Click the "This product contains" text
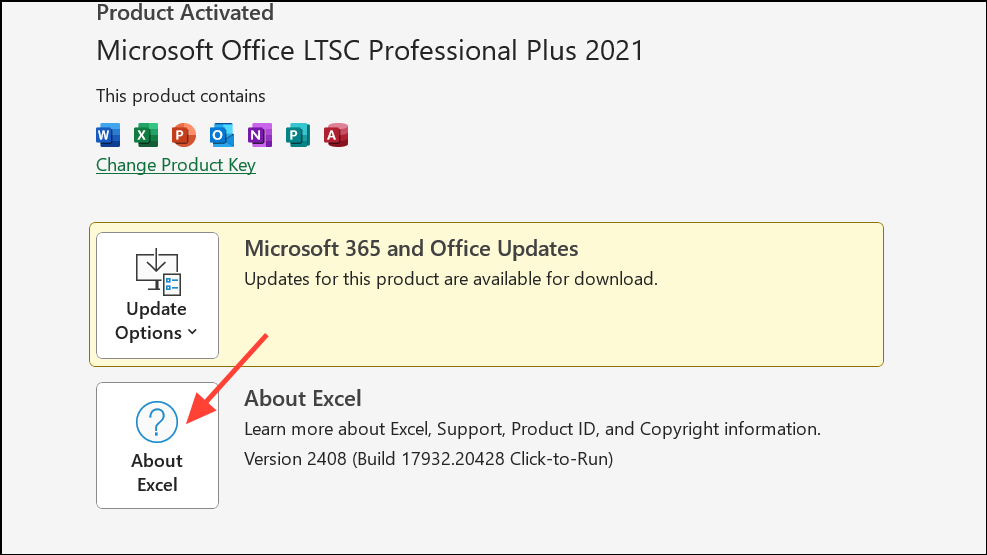The image size is (987, 555). click(181, 96)
